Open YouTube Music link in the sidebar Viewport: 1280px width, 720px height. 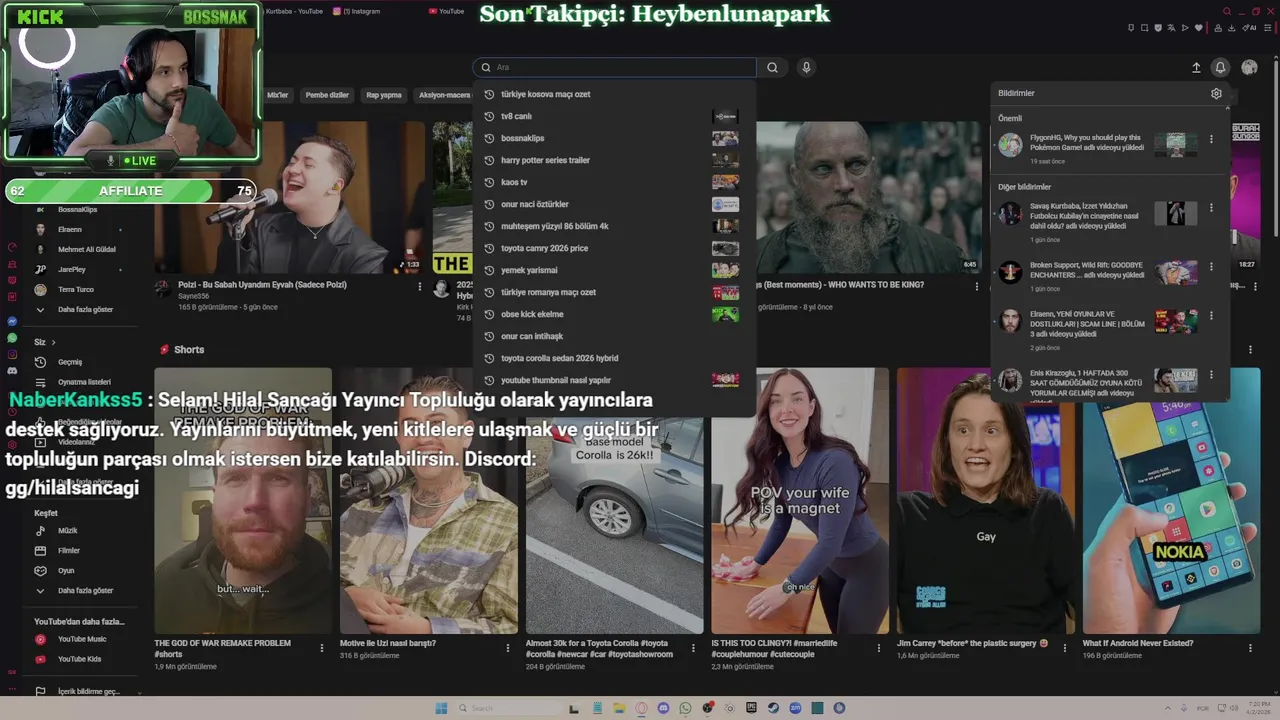81,639
